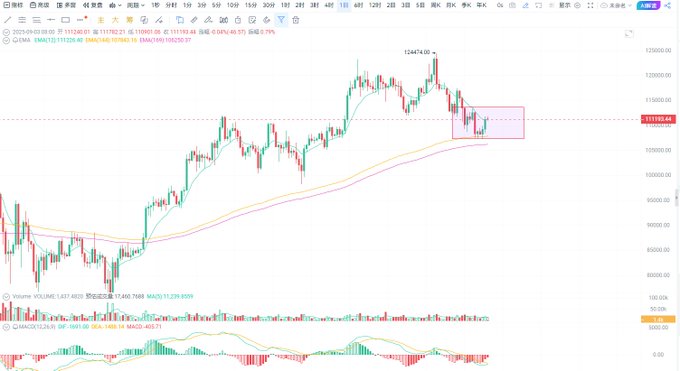Switch to the 2日 timeframe

391,5
